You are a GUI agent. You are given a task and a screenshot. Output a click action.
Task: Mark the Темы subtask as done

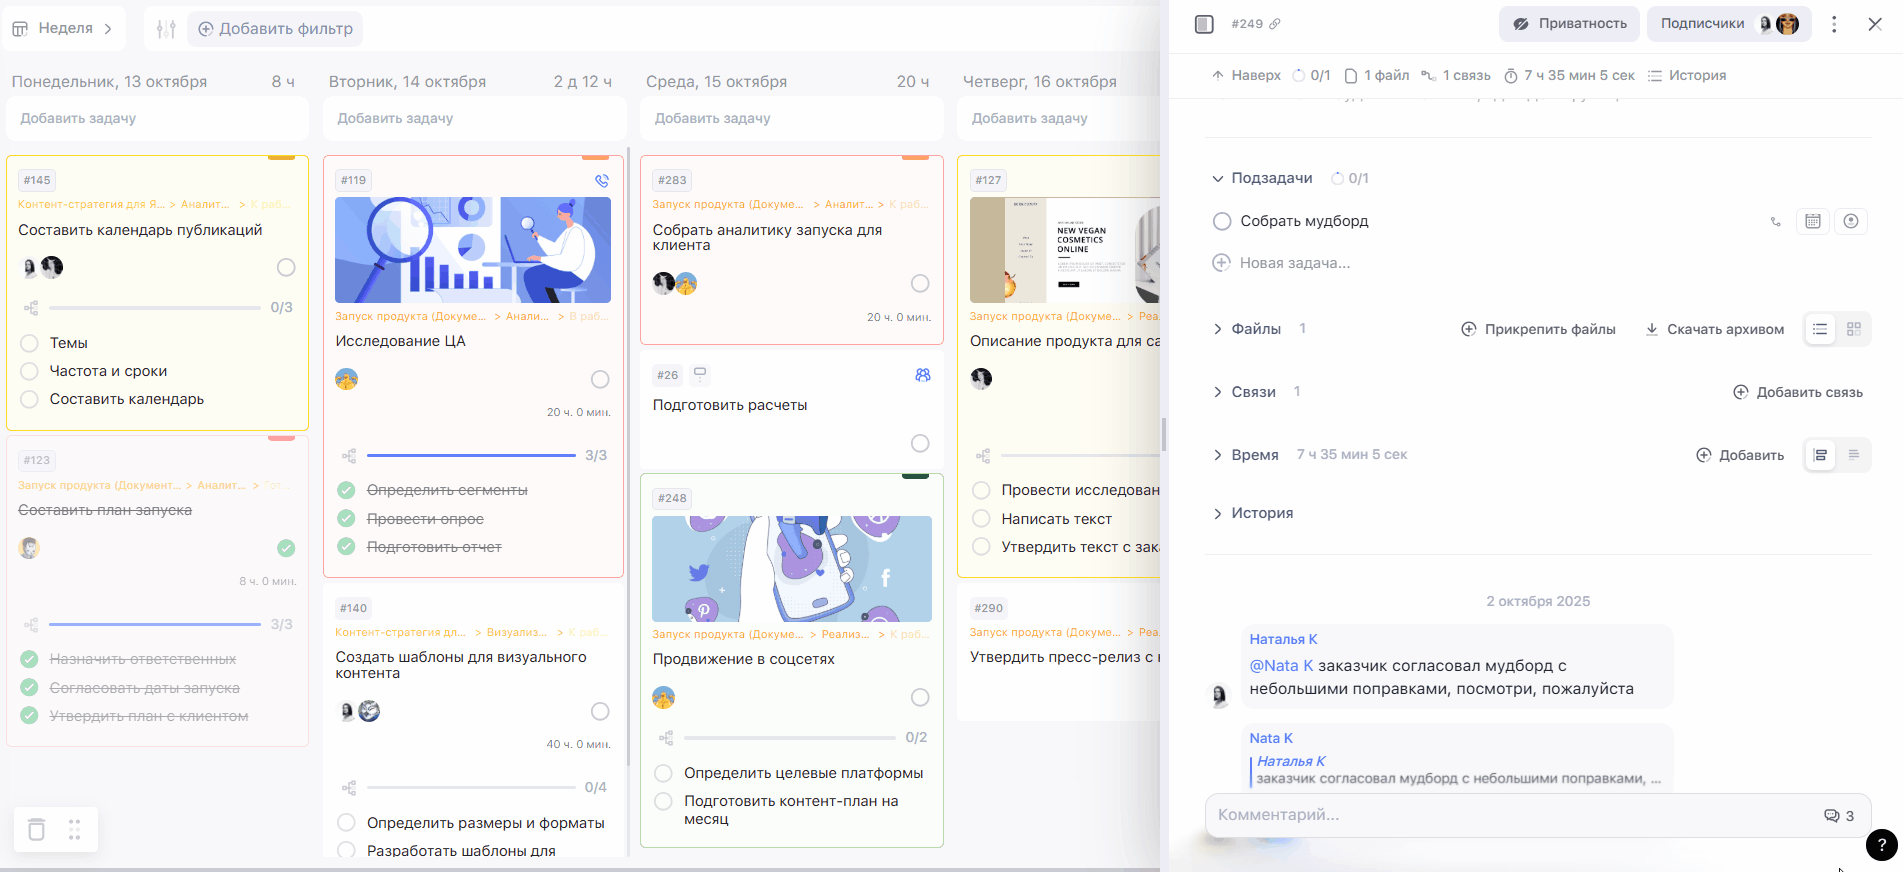point(30,343)
